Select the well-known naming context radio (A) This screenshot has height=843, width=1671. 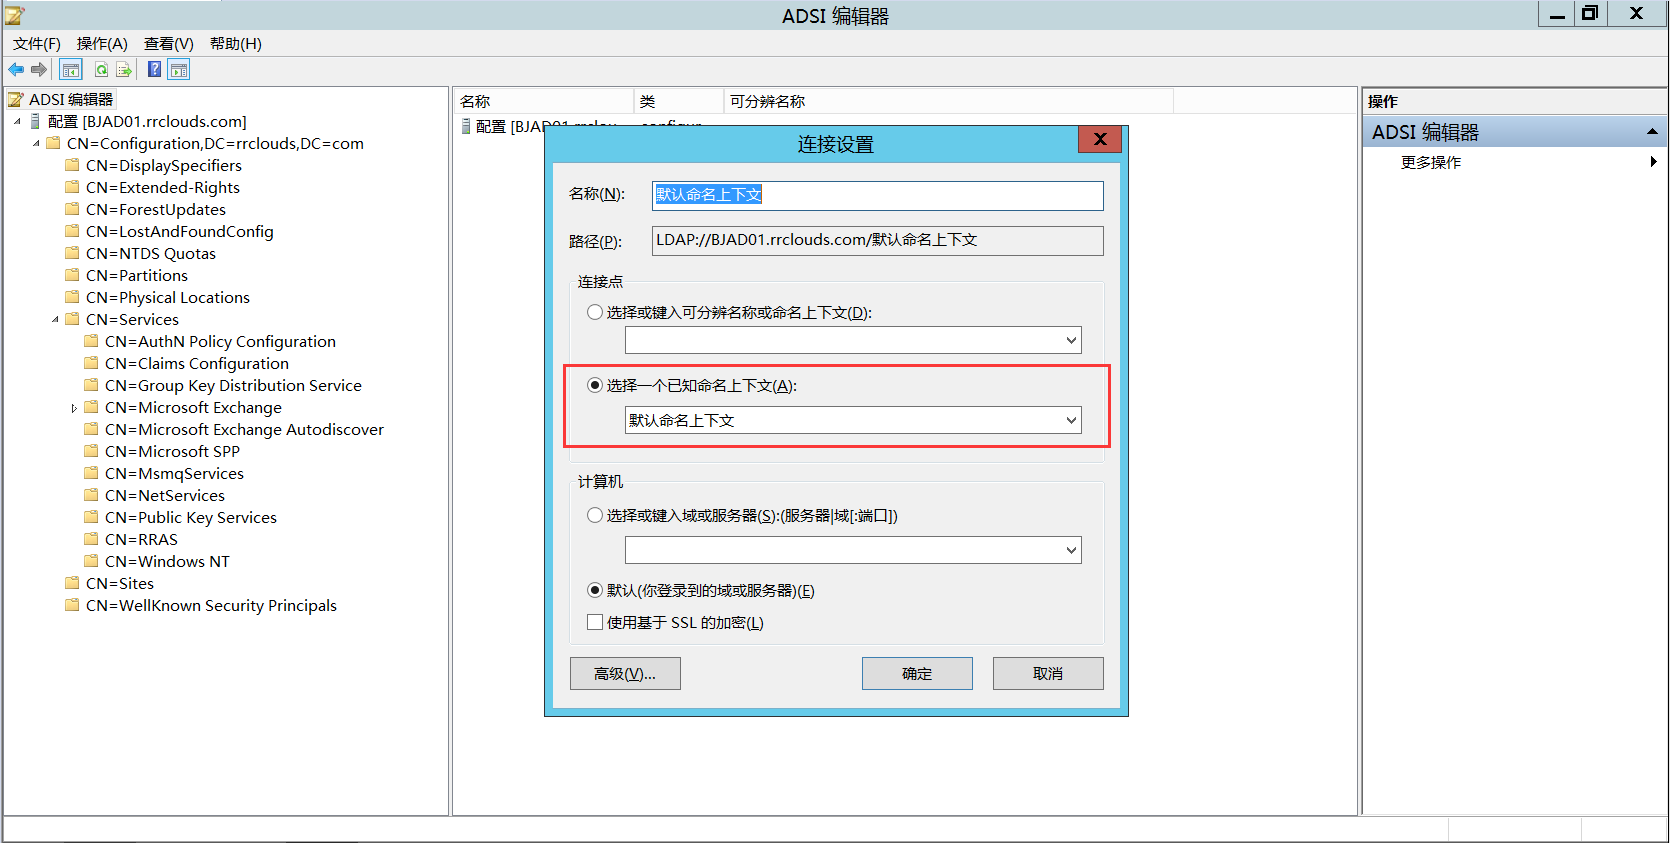(595, 385)
